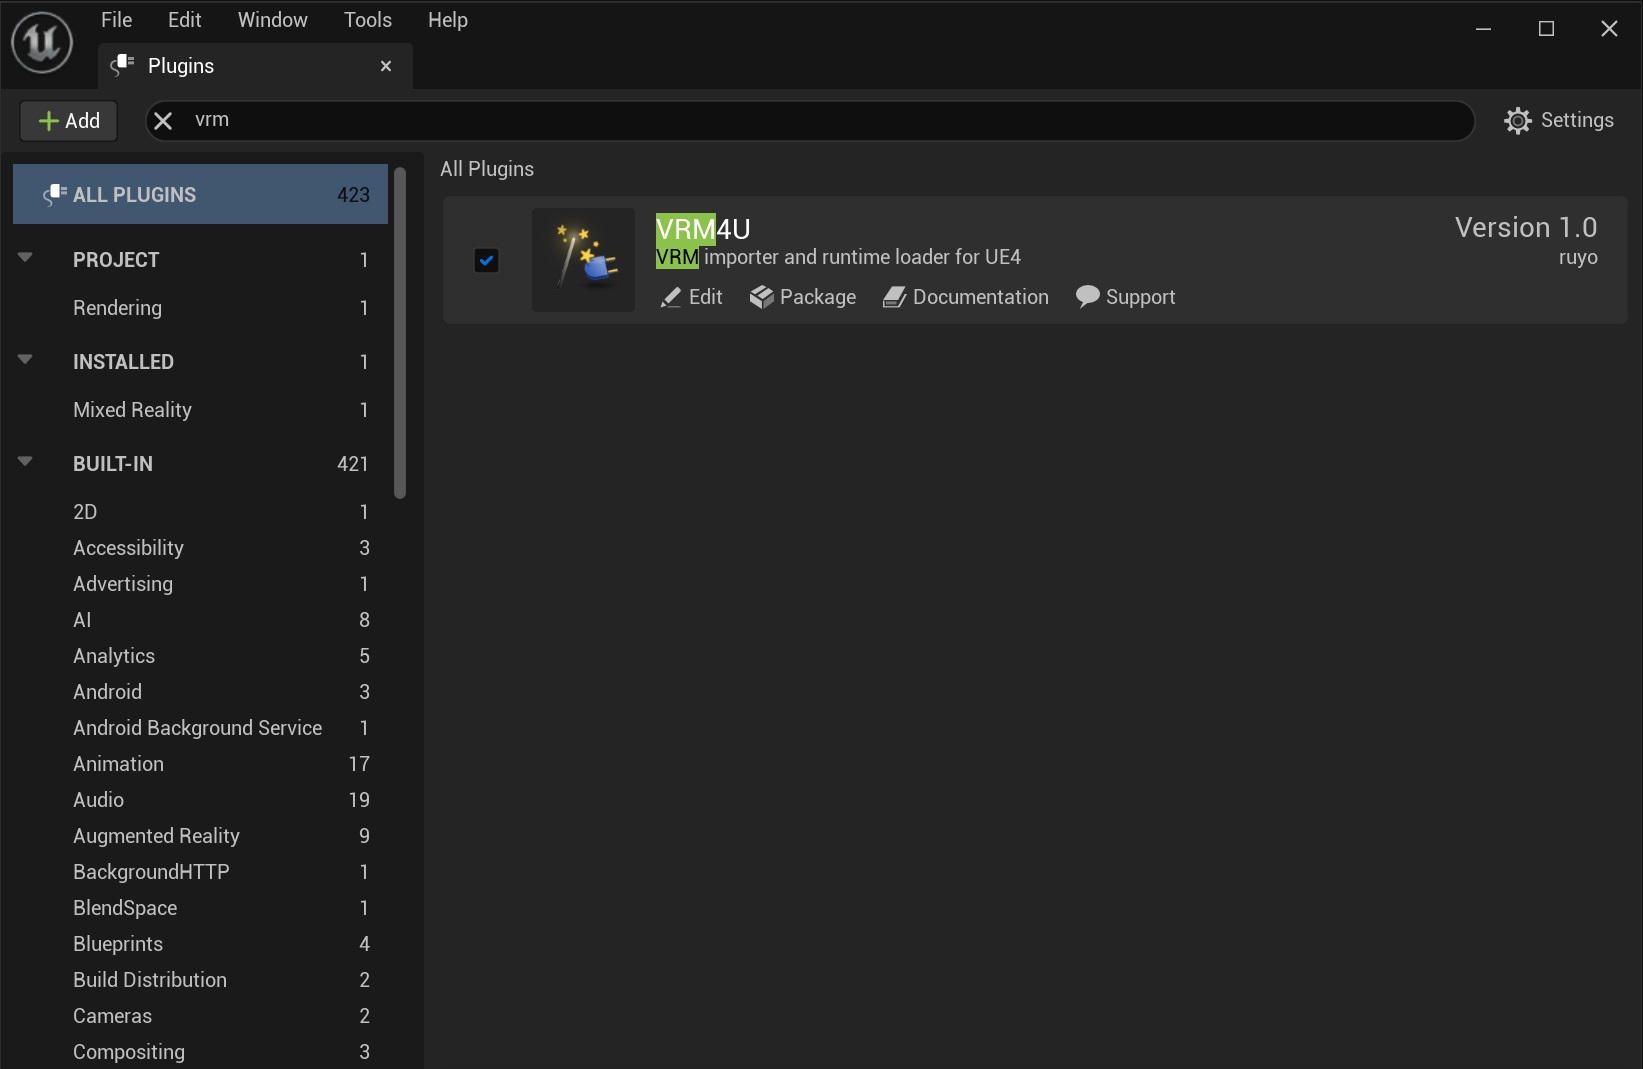Open VRM4U Support link
1643x1069 pixels.
pos(1126,297)
